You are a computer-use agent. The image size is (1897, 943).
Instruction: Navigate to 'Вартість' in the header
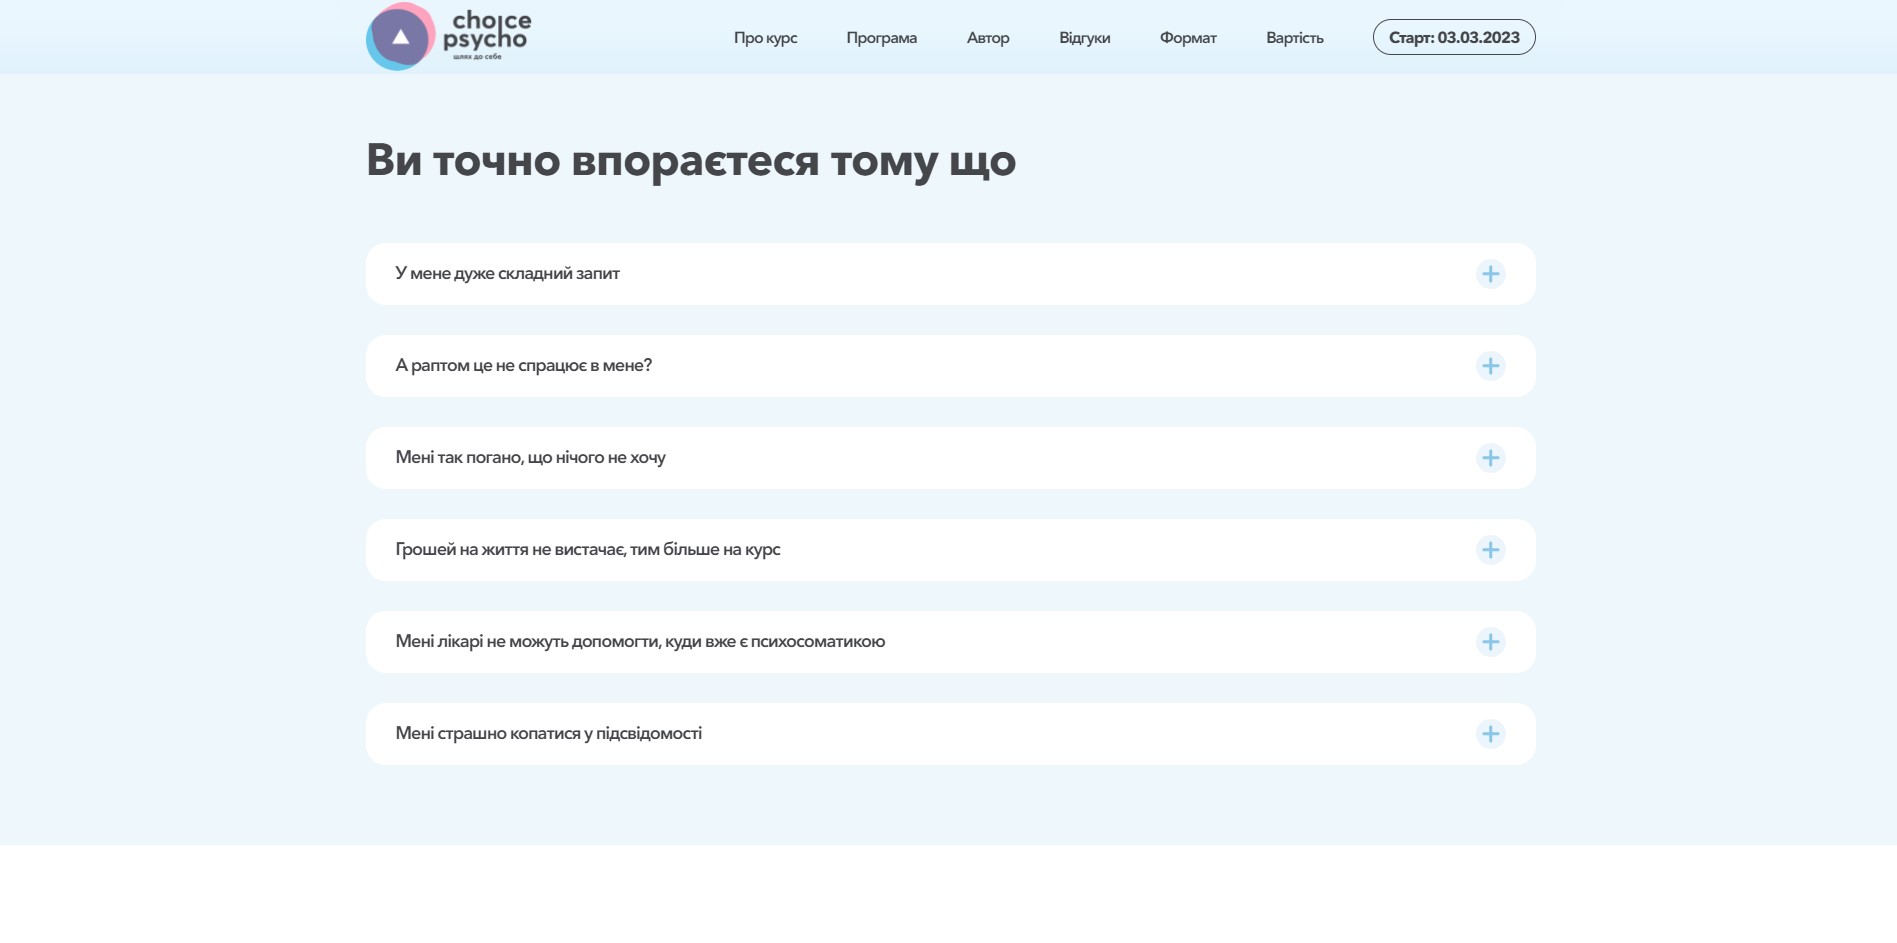1294,38
